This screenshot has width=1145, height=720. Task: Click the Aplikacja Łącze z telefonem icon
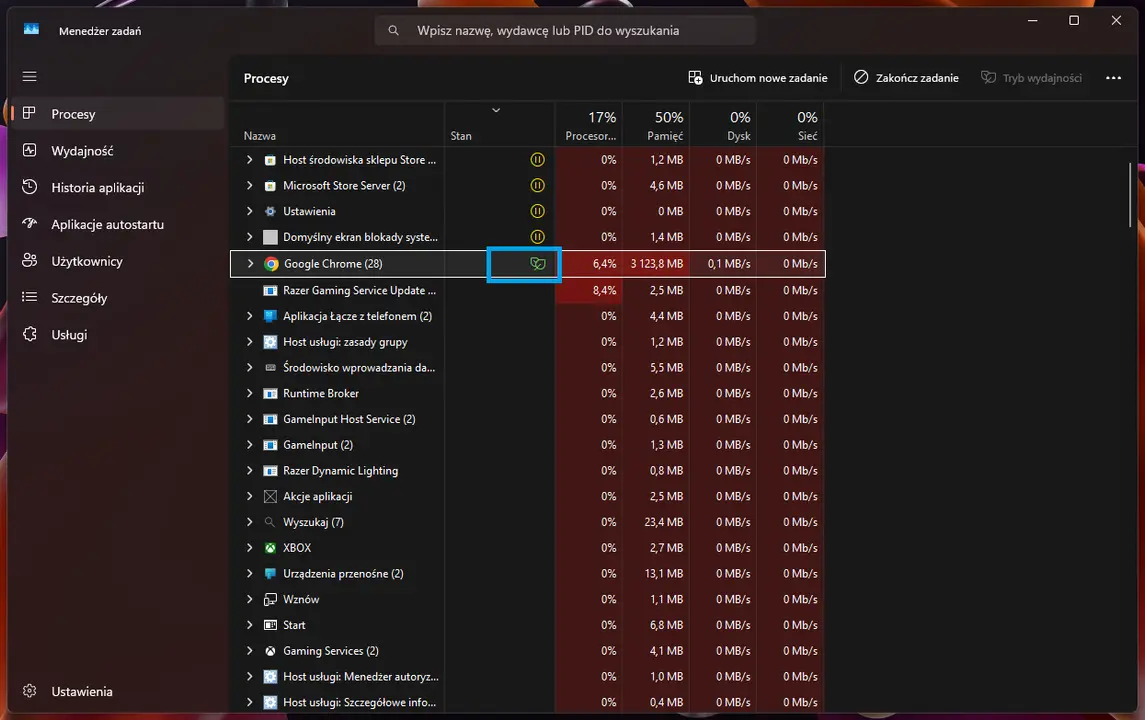pyautogui.click(x=270, y=316)
